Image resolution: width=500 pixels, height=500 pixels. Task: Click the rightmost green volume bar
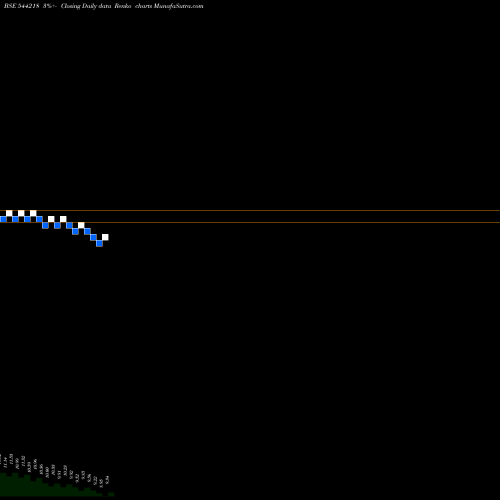coord(111,494)
